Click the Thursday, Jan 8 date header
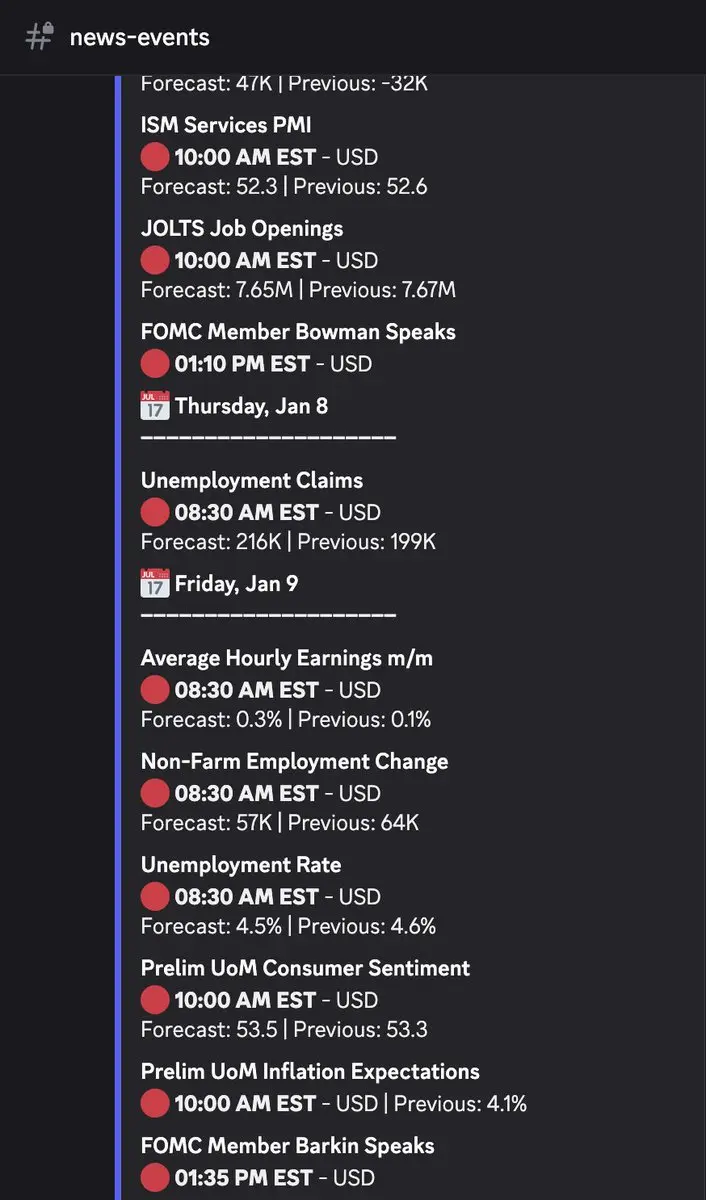 [251, 406]
